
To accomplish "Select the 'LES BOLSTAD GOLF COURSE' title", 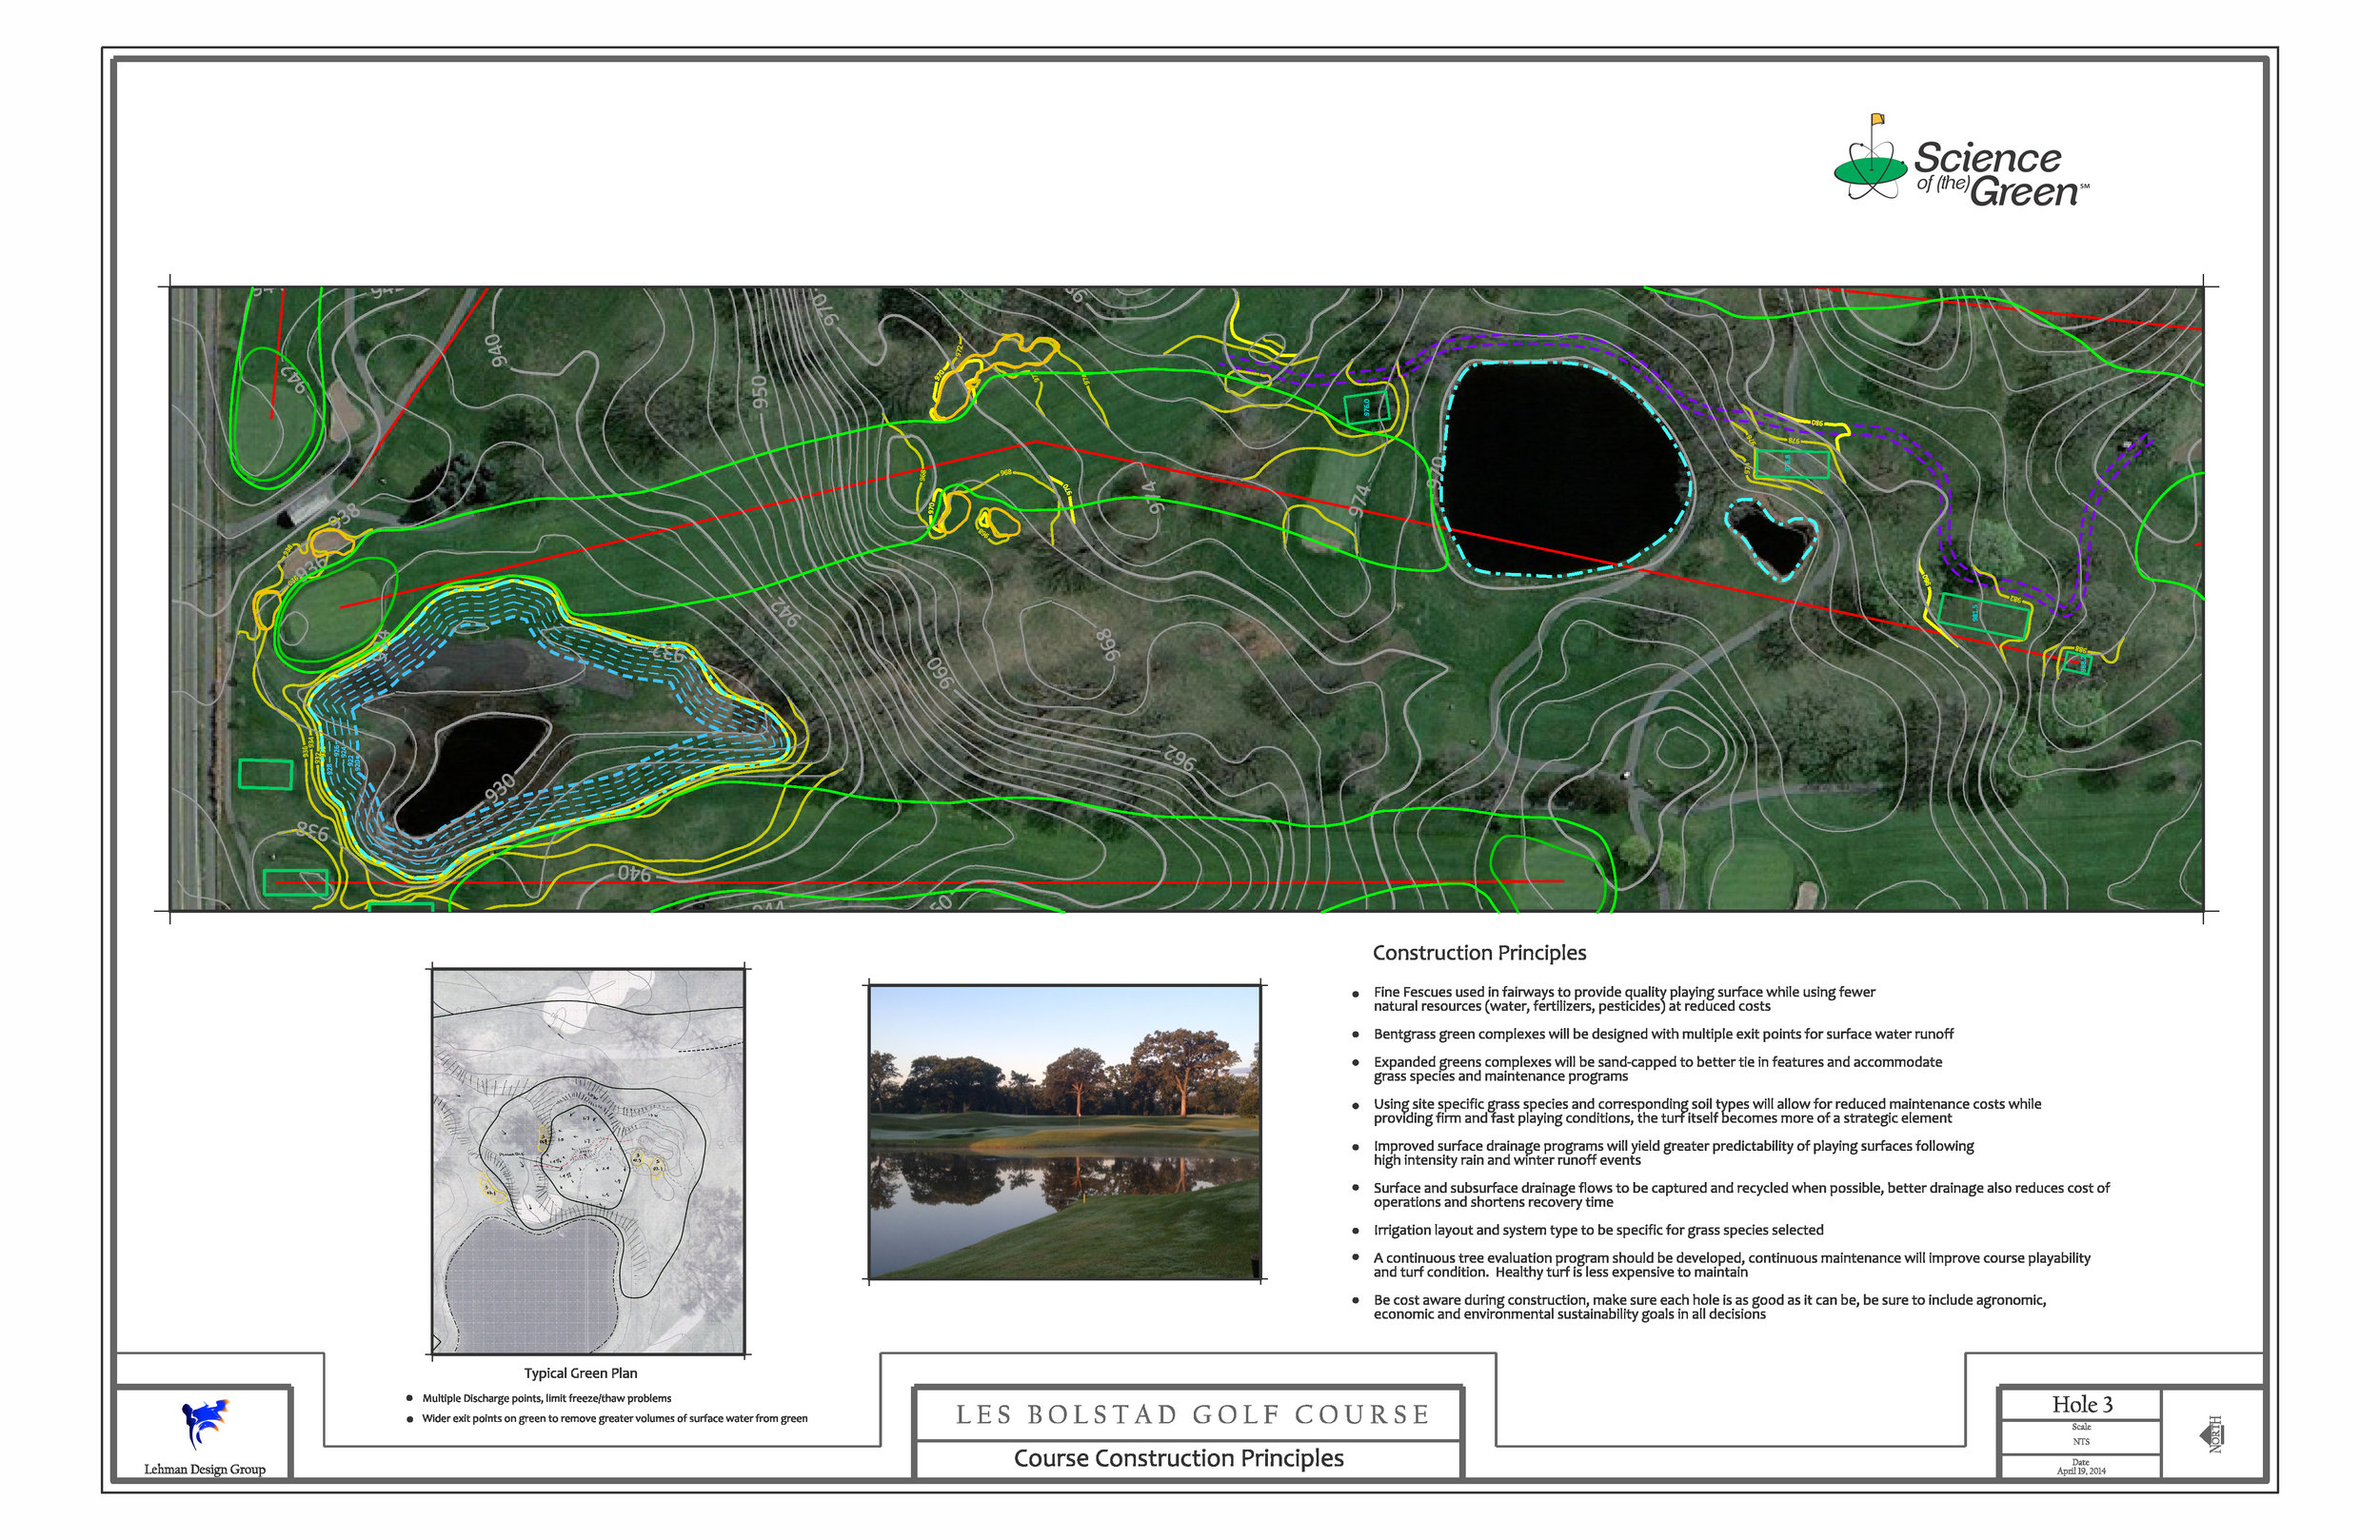I will [x=1193, y=1414].
